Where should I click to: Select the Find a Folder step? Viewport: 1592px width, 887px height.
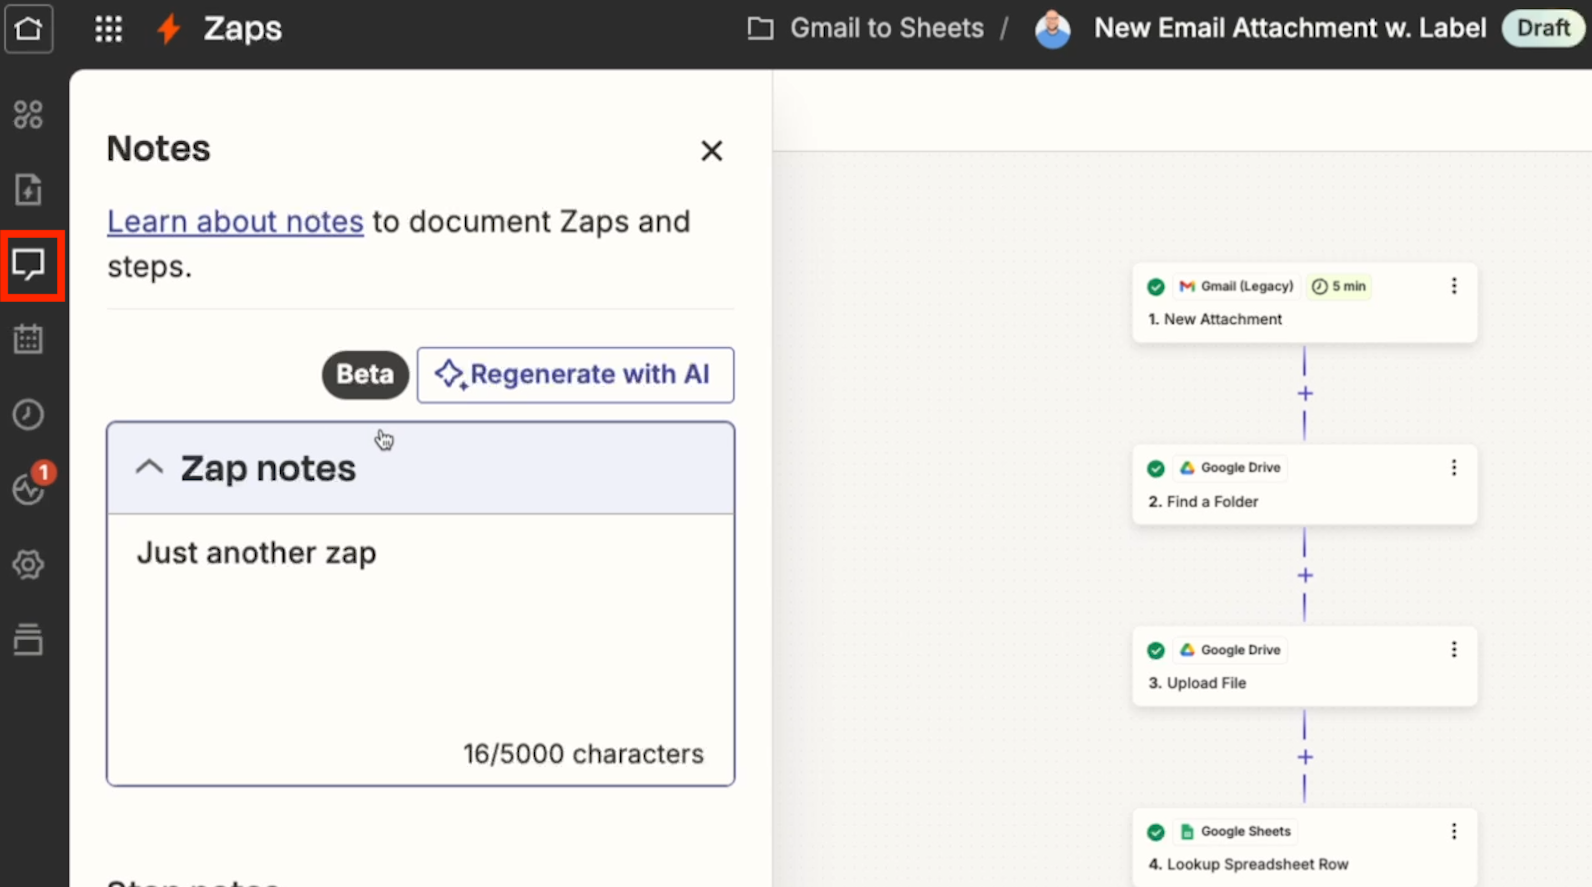point(1304,485)
